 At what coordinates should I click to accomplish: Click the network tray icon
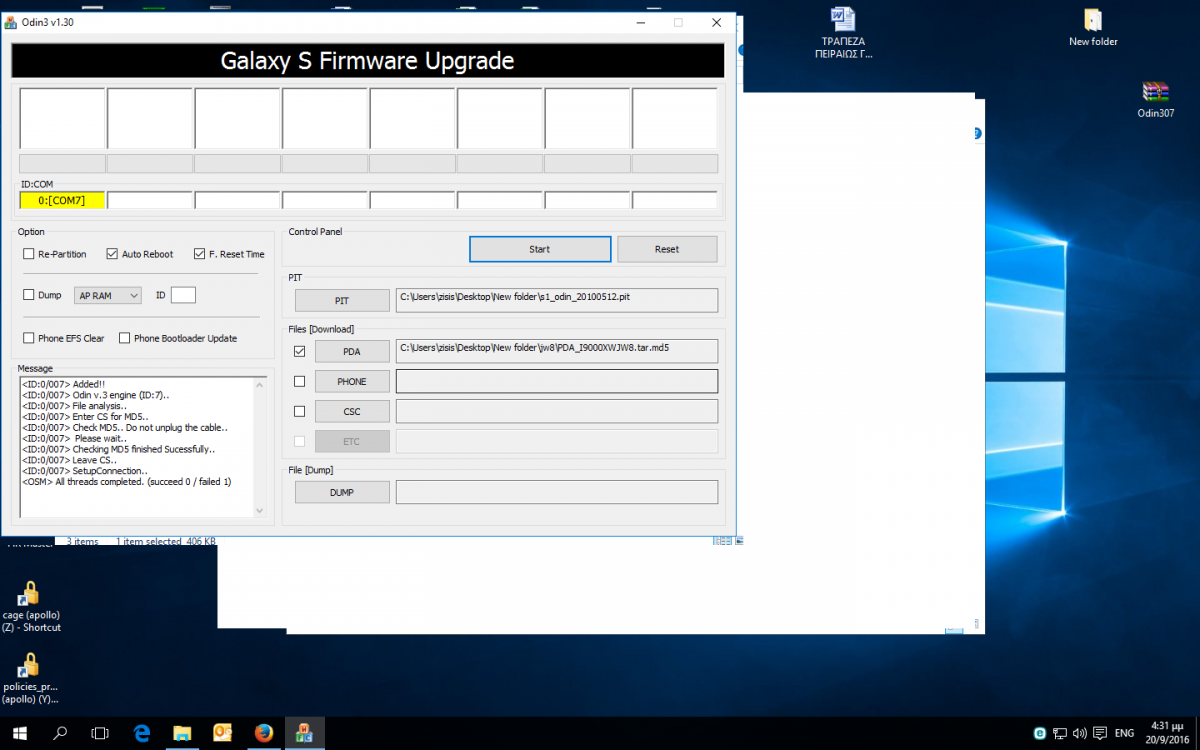pyautogui.click(x=1060, y=733)
